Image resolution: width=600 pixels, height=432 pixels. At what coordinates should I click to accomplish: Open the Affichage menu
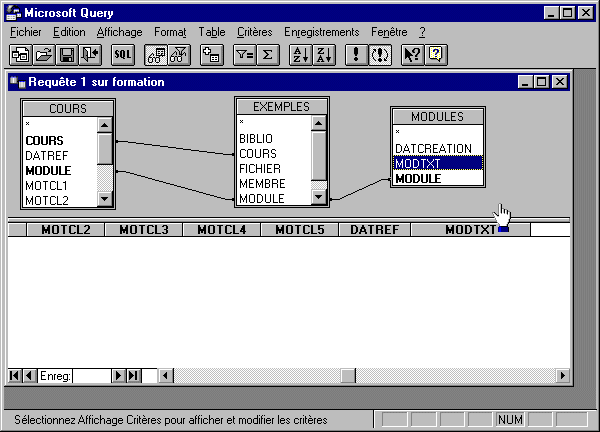[119, 32]
